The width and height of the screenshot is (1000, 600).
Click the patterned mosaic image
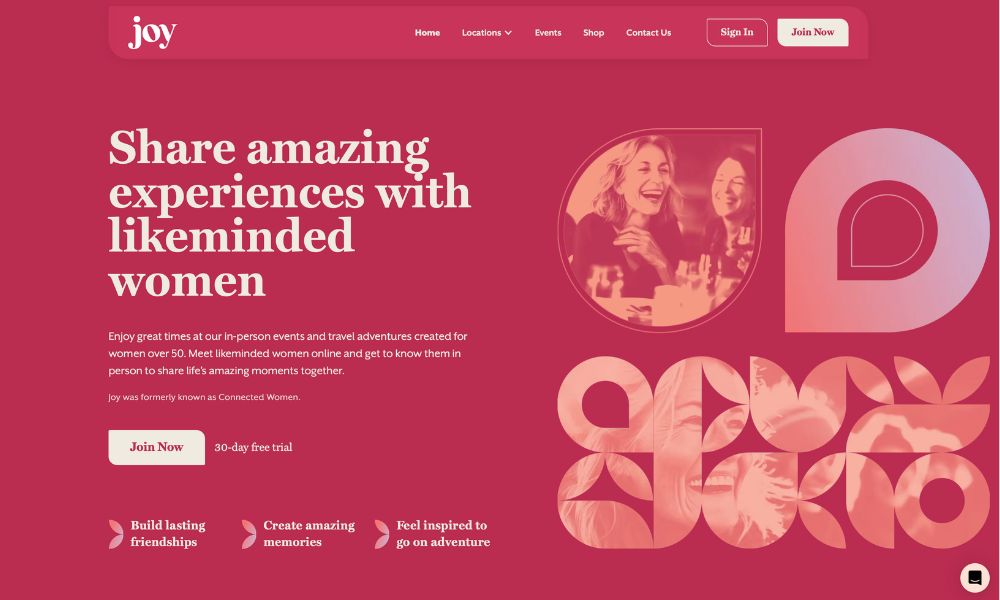coord(774,452)
